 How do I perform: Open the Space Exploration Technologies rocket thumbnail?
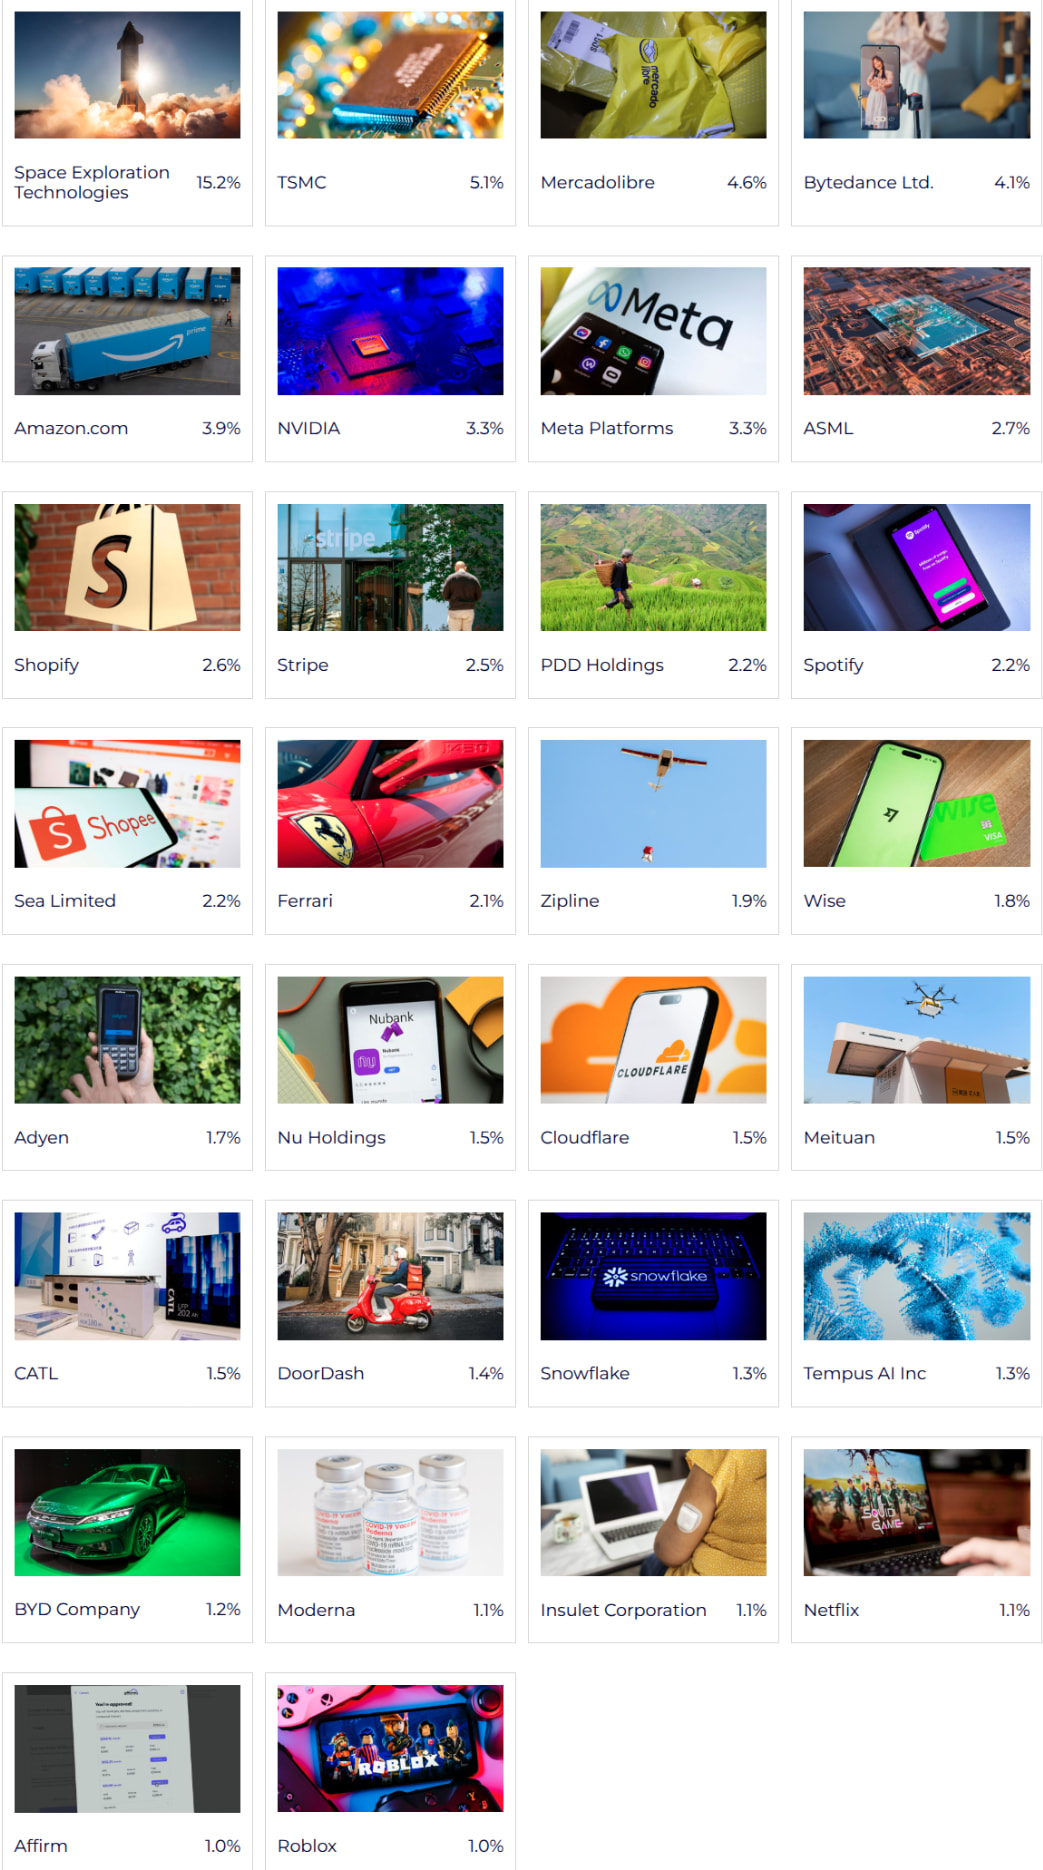(127, 75)
